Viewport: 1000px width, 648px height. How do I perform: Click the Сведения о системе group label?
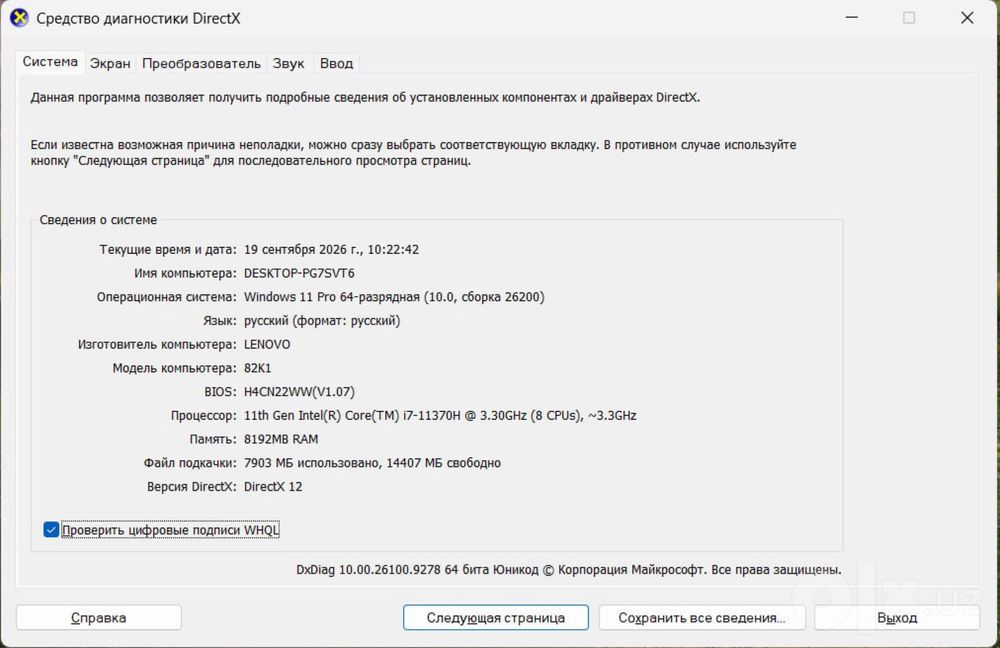(x=98, y=219)
